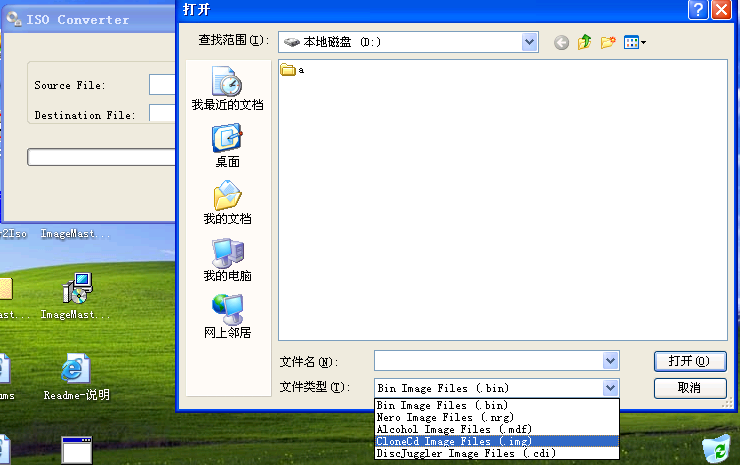Go to 桌面 desktop in places bar
This screenshot has width=740, height=465.
227,145
